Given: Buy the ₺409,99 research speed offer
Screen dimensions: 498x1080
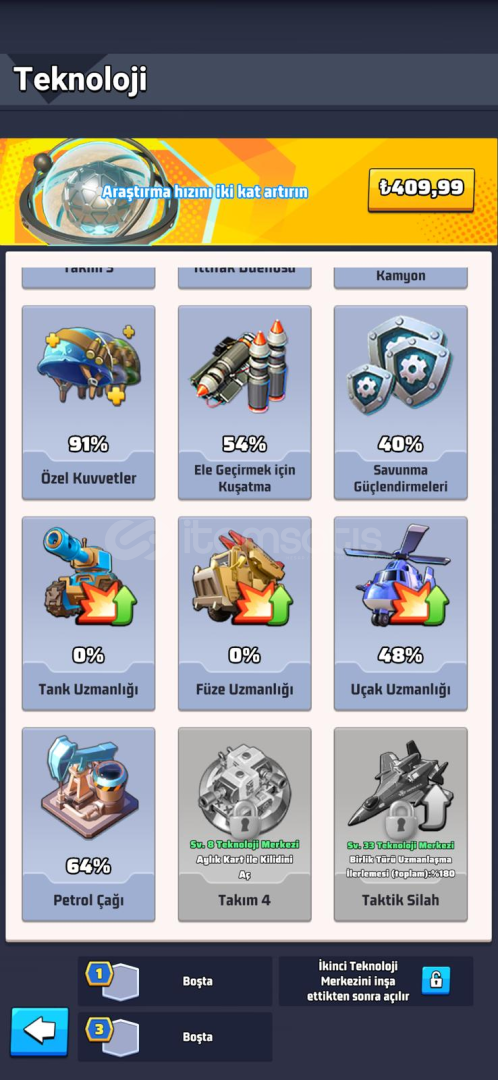Looking at the screenshot, I should point(421,189).
